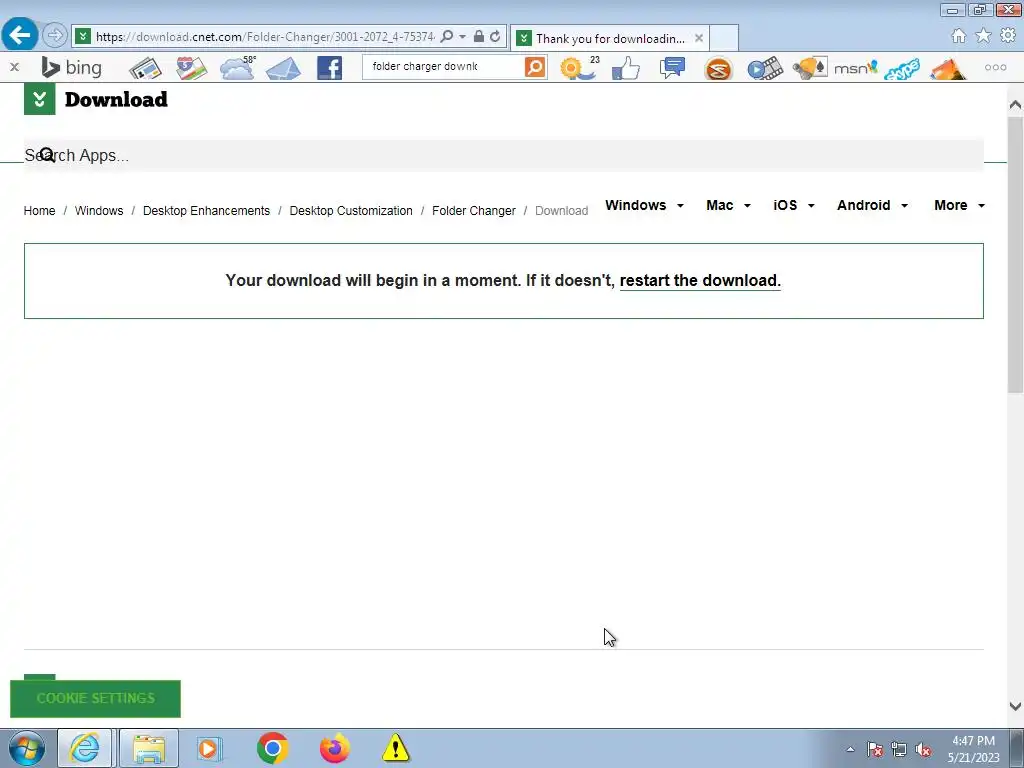Open the browser Tools gear icon
This screenshot has height=768, width=1024.
[1008, 36]
